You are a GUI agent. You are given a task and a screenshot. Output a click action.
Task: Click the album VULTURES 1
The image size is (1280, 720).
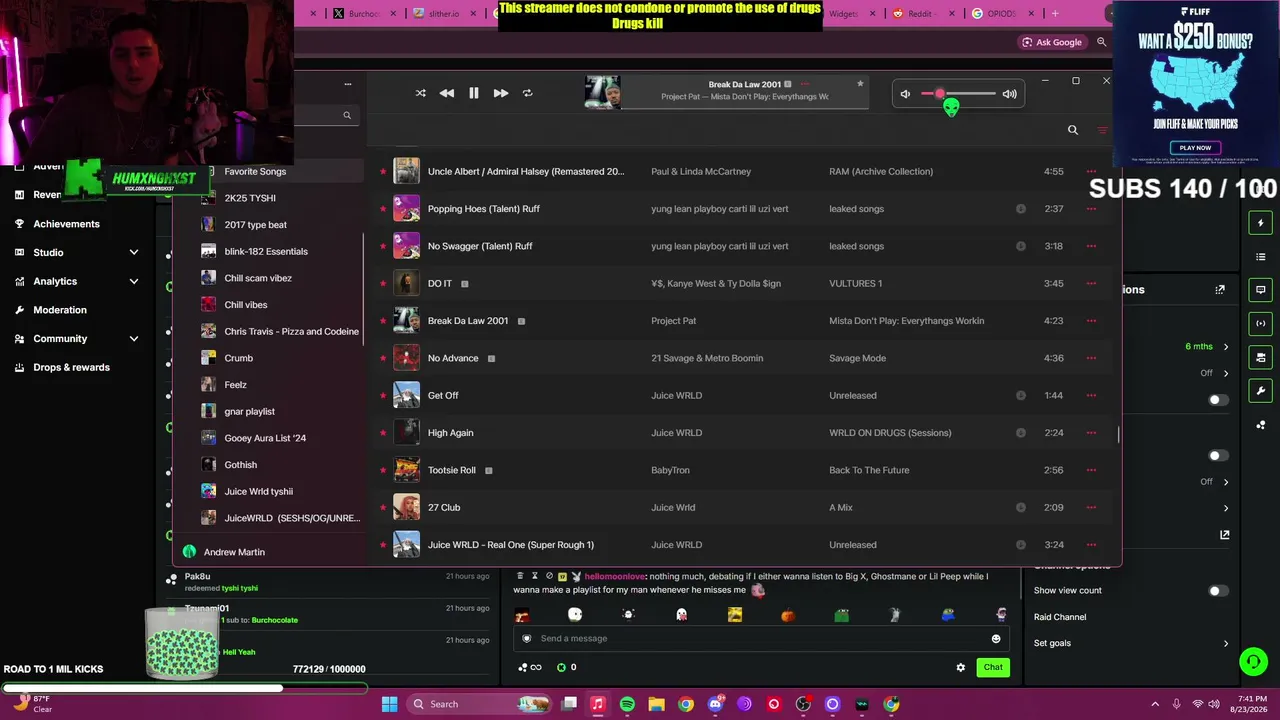[x=856, y=283]
